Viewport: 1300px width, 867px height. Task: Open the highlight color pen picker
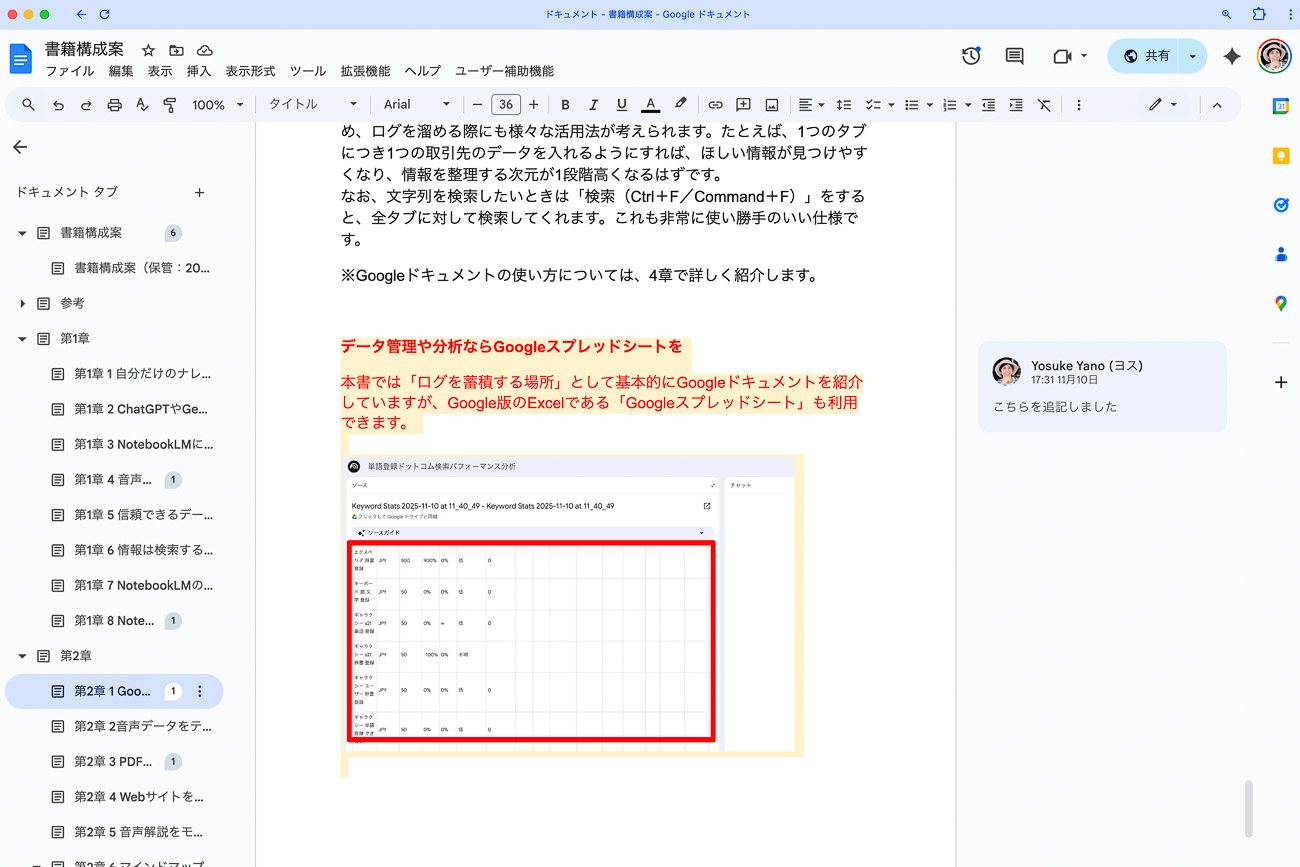point(680,105)
